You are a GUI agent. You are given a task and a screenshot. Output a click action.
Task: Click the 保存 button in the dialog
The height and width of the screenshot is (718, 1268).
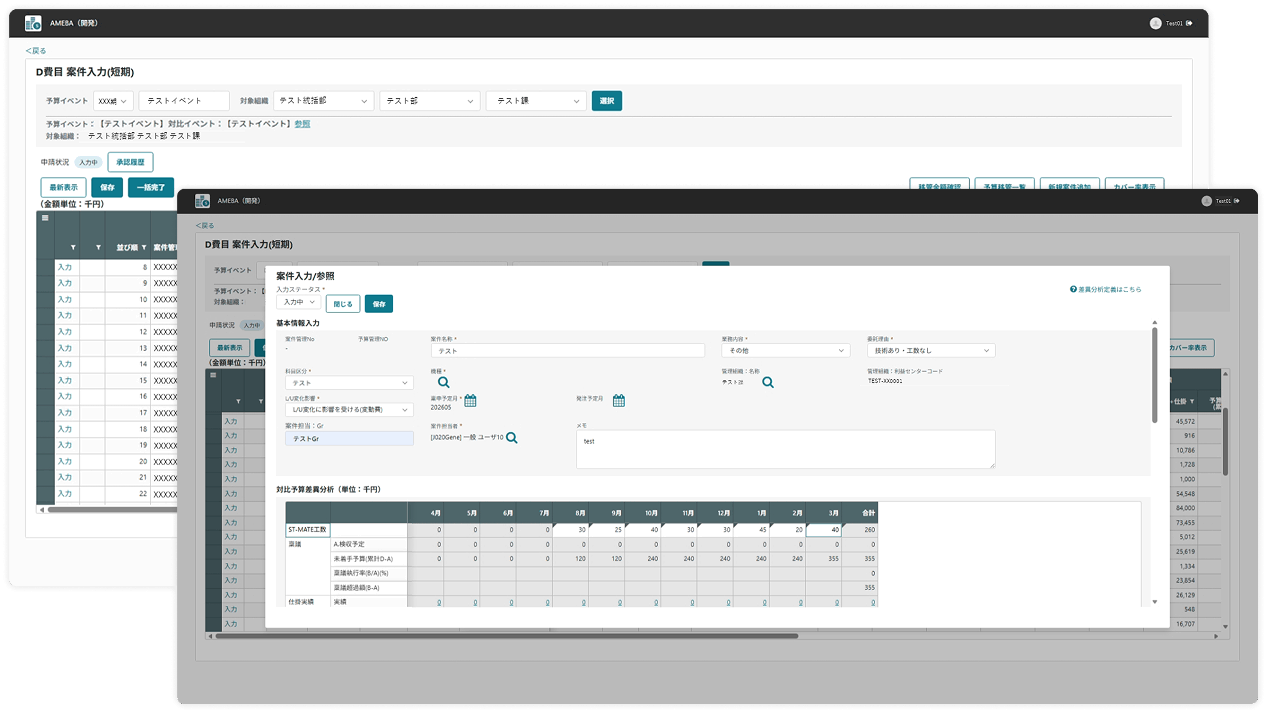pos(379,303)
